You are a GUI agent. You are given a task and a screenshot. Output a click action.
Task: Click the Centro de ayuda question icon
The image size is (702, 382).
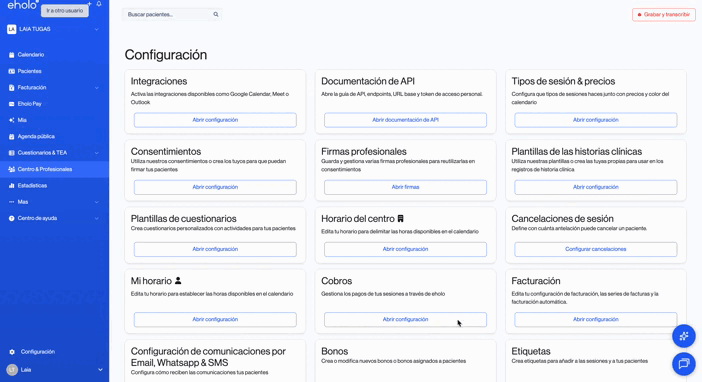(12, 218)
